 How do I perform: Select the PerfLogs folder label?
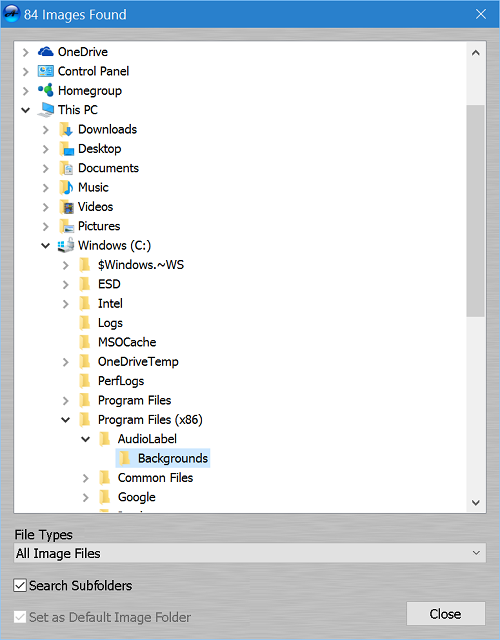point(121,381)
